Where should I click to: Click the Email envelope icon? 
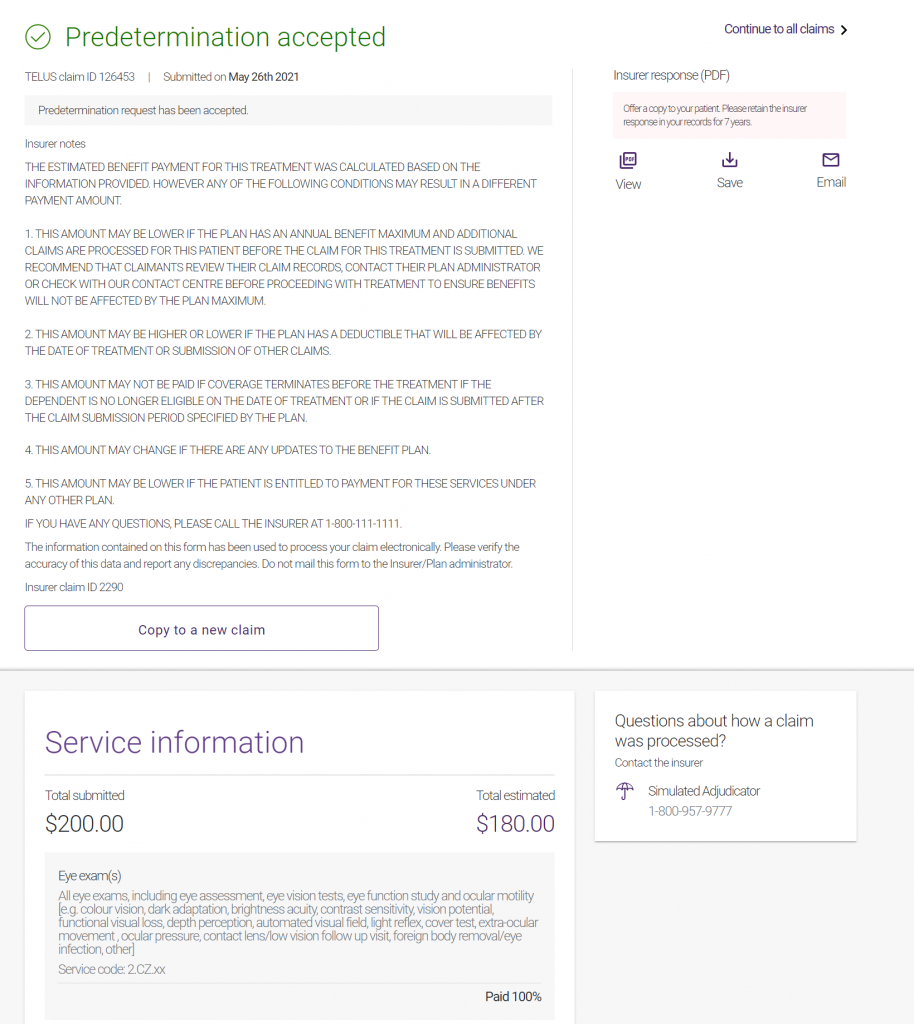tap(831, 160)
